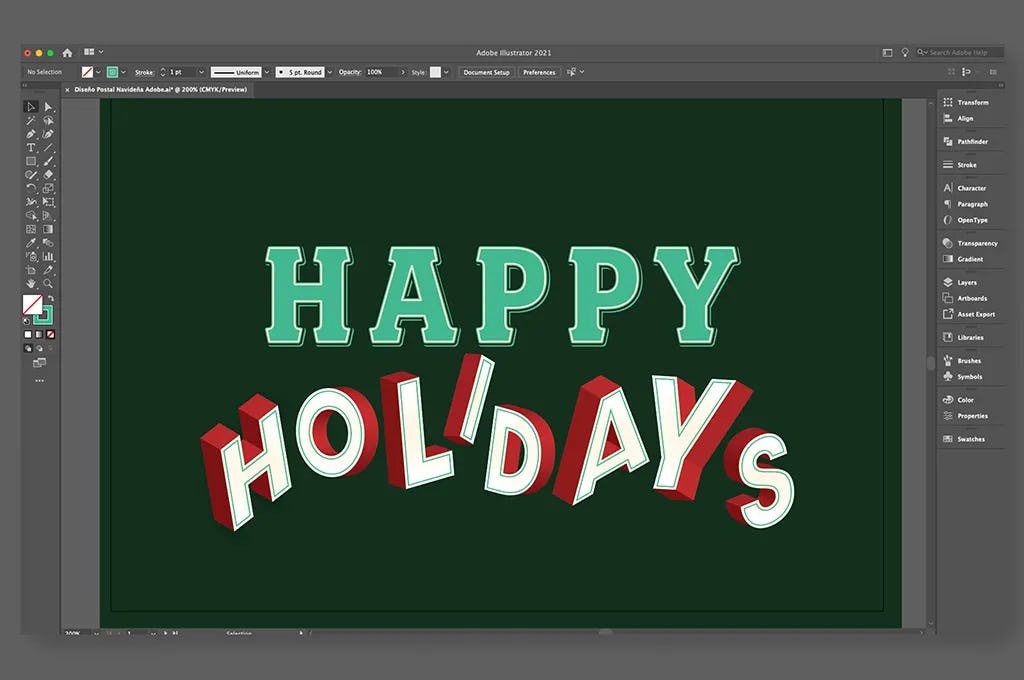The image size is (1024, 680).
Task: Grab the Hand tool
Action: [32, 285]
